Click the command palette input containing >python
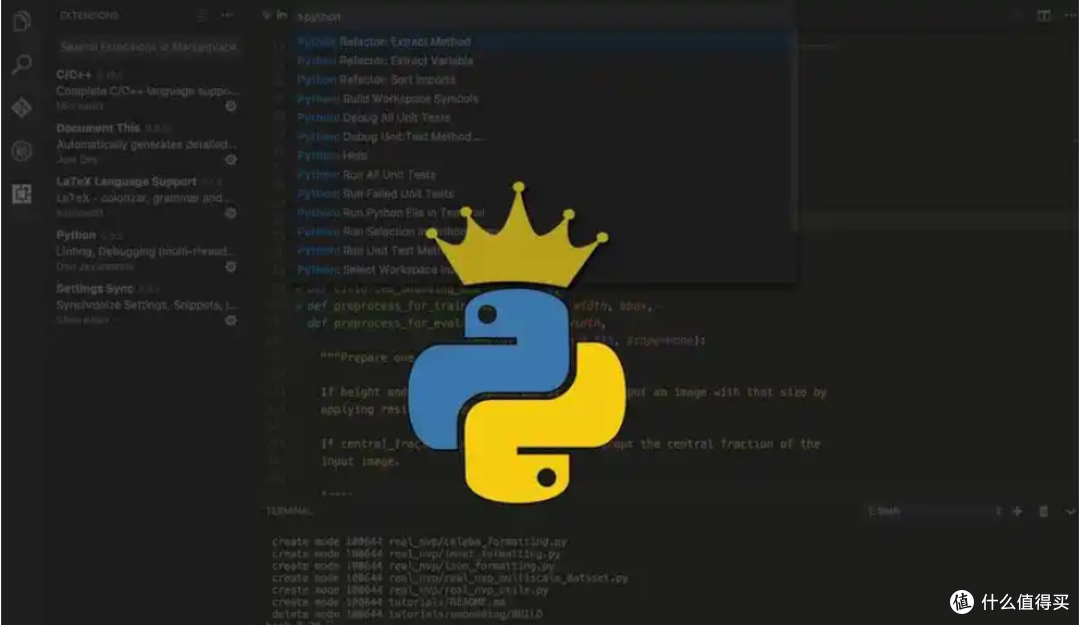 (x=543, y=17)
